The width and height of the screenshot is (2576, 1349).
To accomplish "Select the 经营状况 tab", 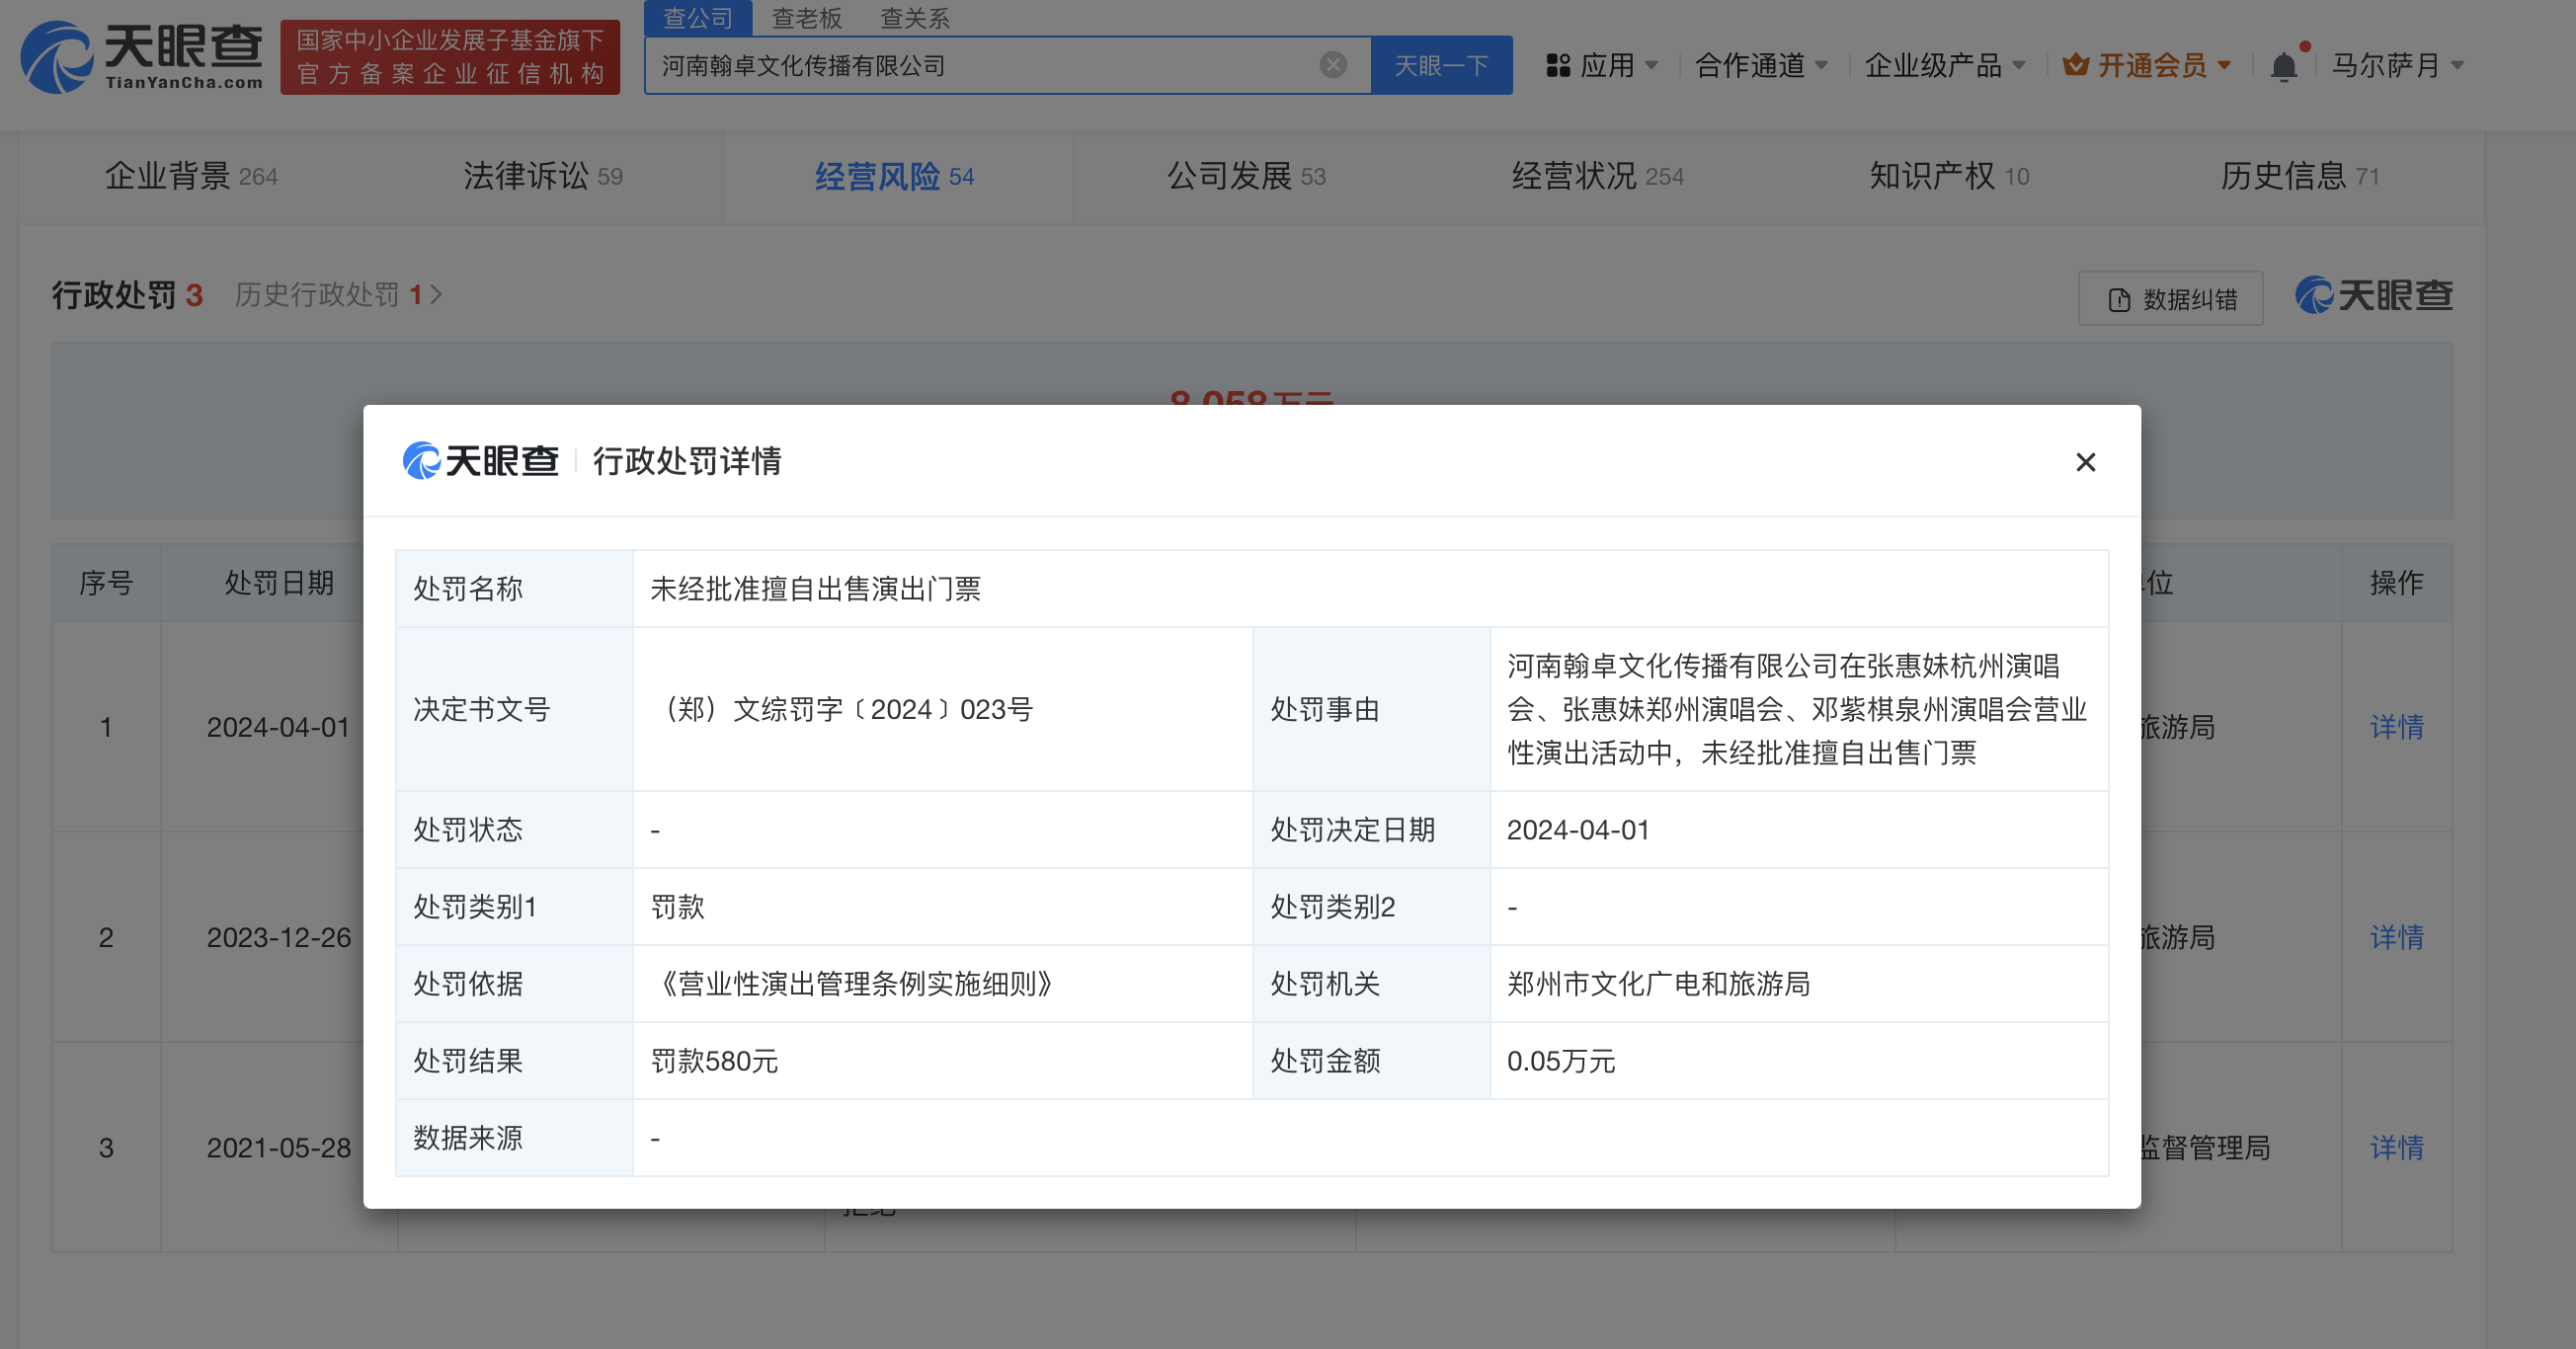I will pyautogui.click(x=1597, y=176).
